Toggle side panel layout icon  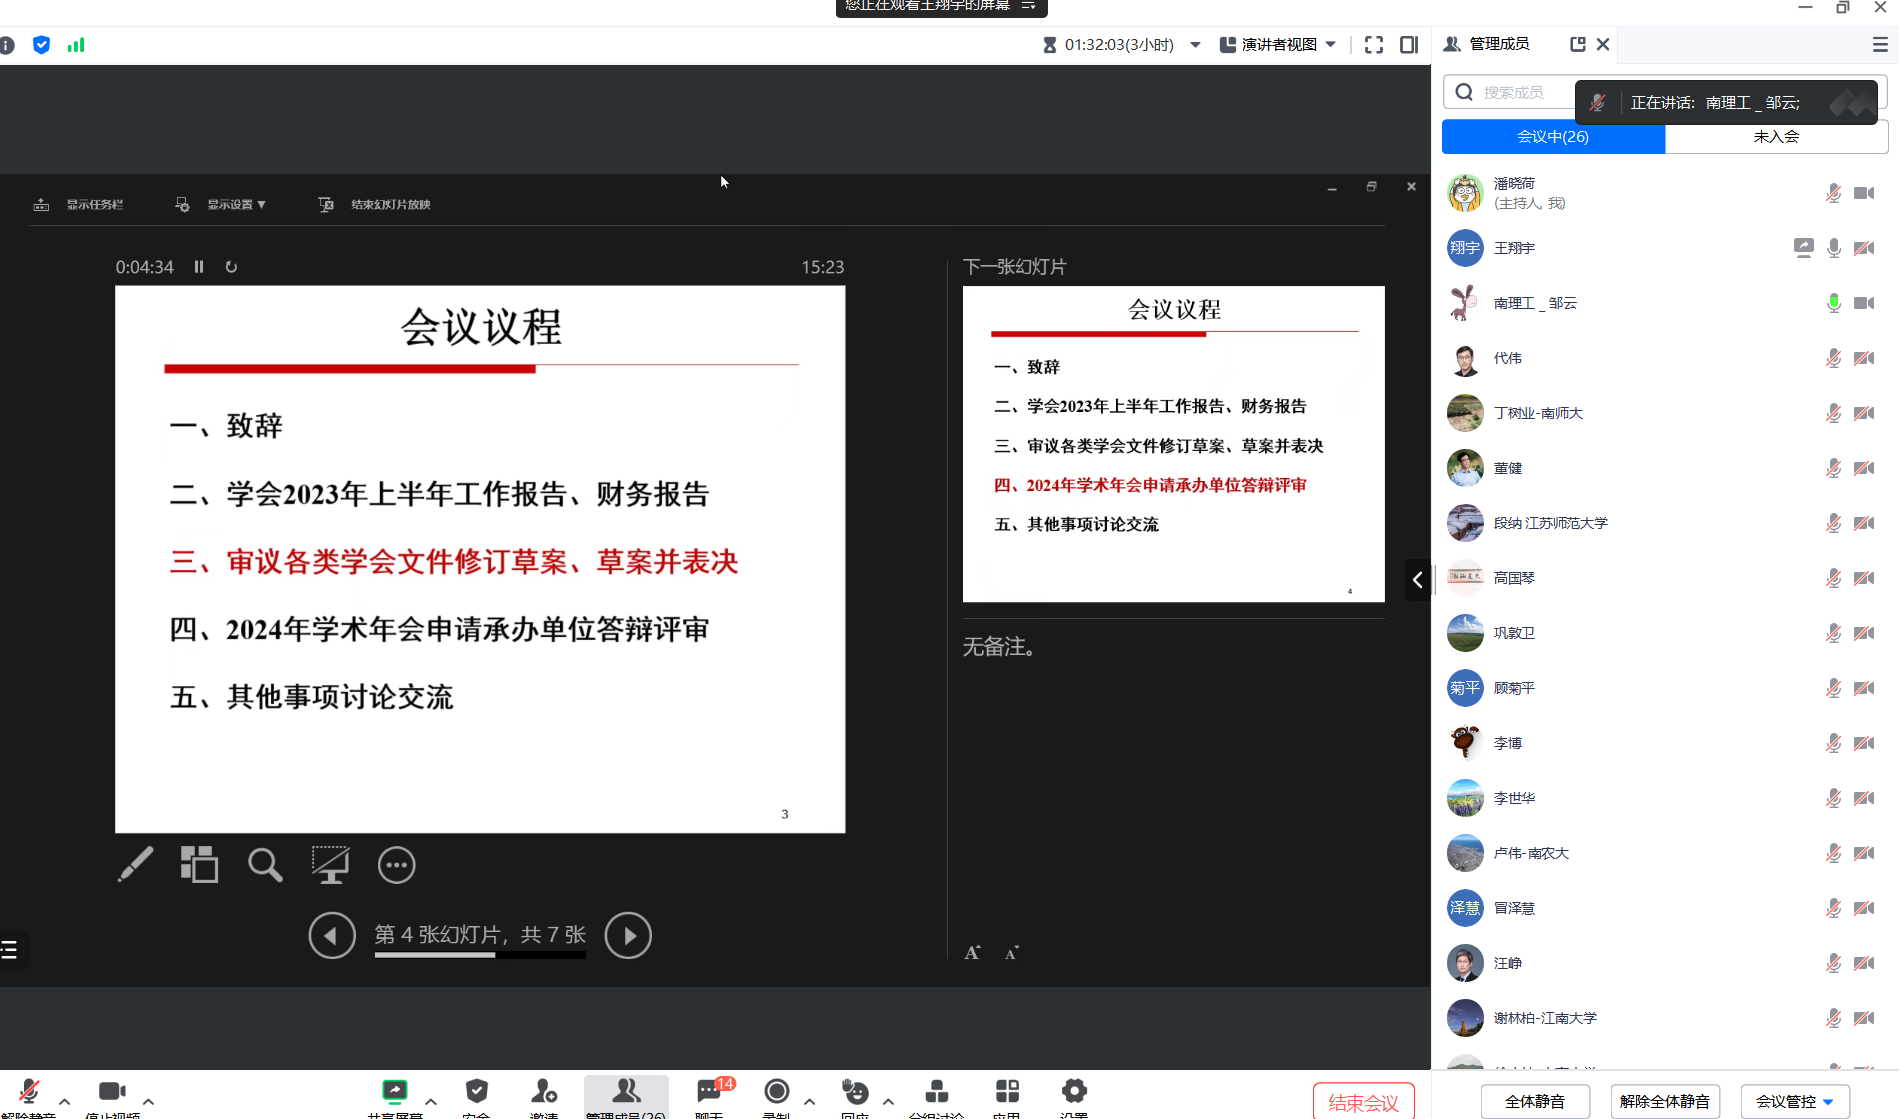click(1409, 45)
